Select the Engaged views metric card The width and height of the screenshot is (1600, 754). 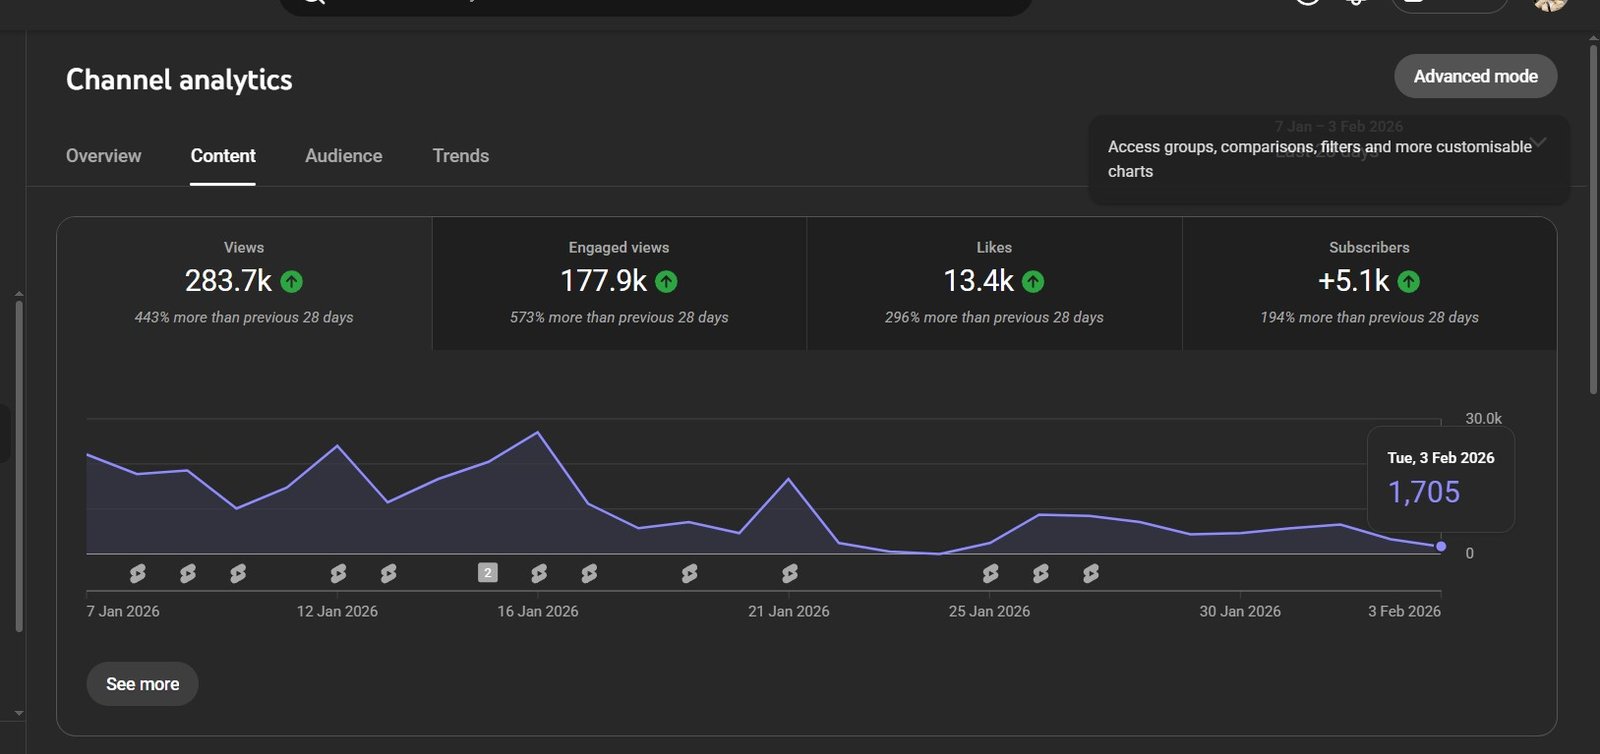click(x=619, y=283)
